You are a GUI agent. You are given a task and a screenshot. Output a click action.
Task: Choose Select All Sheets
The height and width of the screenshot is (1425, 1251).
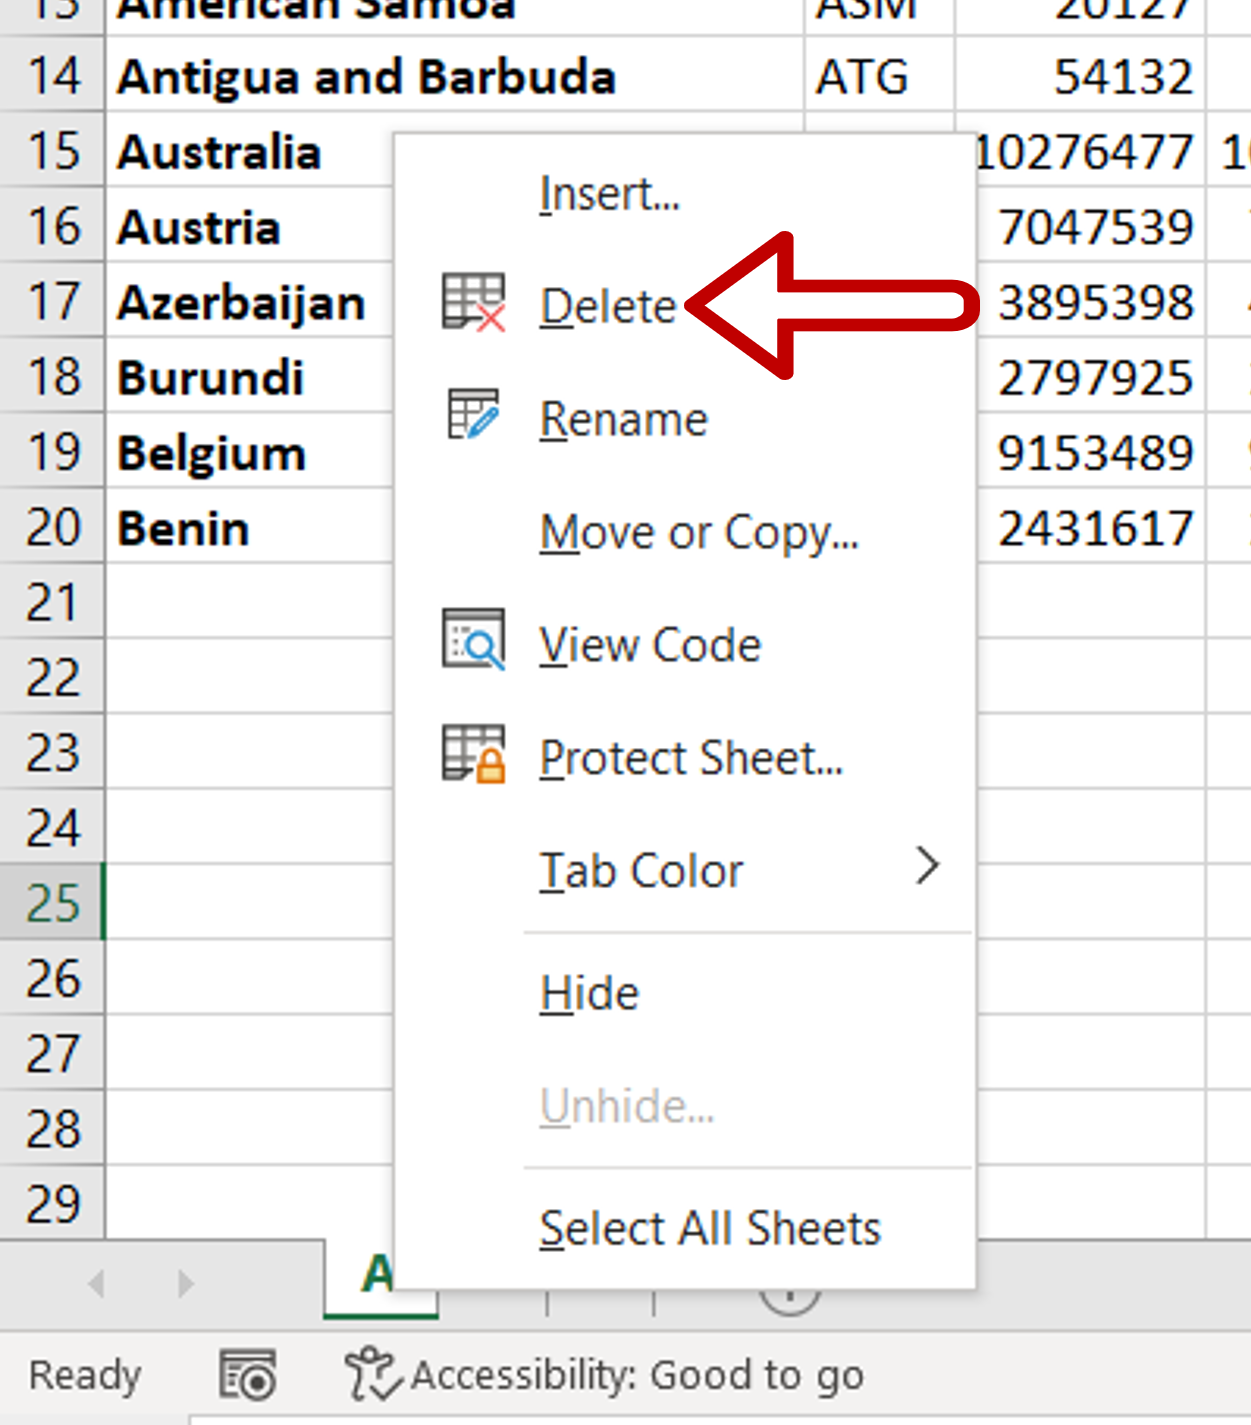709,1228
